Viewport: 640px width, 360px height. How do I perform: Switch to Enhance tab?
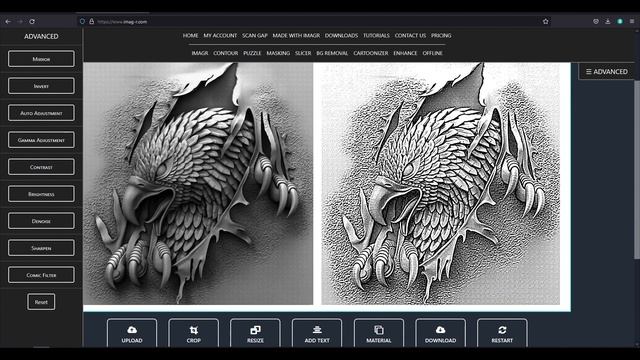pos(405,53)
